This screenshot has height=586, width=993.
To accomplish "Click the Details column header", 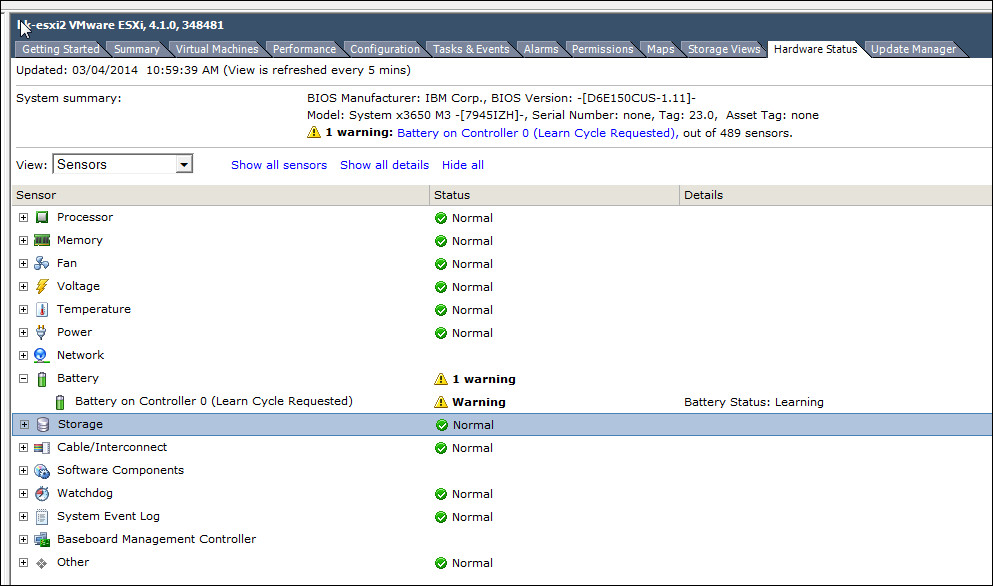I will click(x=836, y=195).
